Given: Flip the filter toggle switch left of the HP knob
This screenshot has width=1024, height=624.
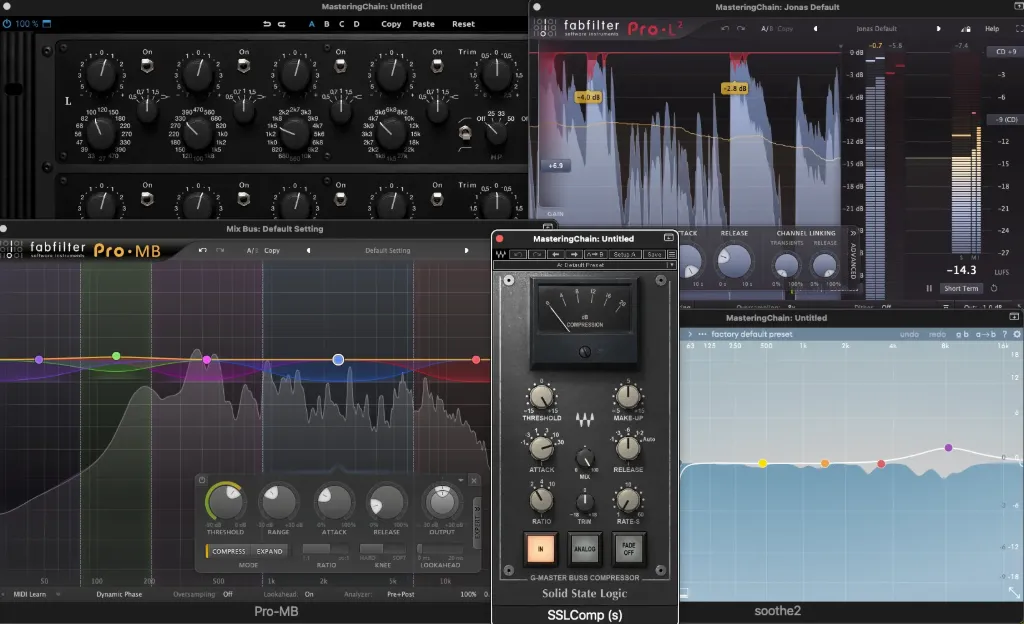Looking at the screenshot, I should [465, 134].
